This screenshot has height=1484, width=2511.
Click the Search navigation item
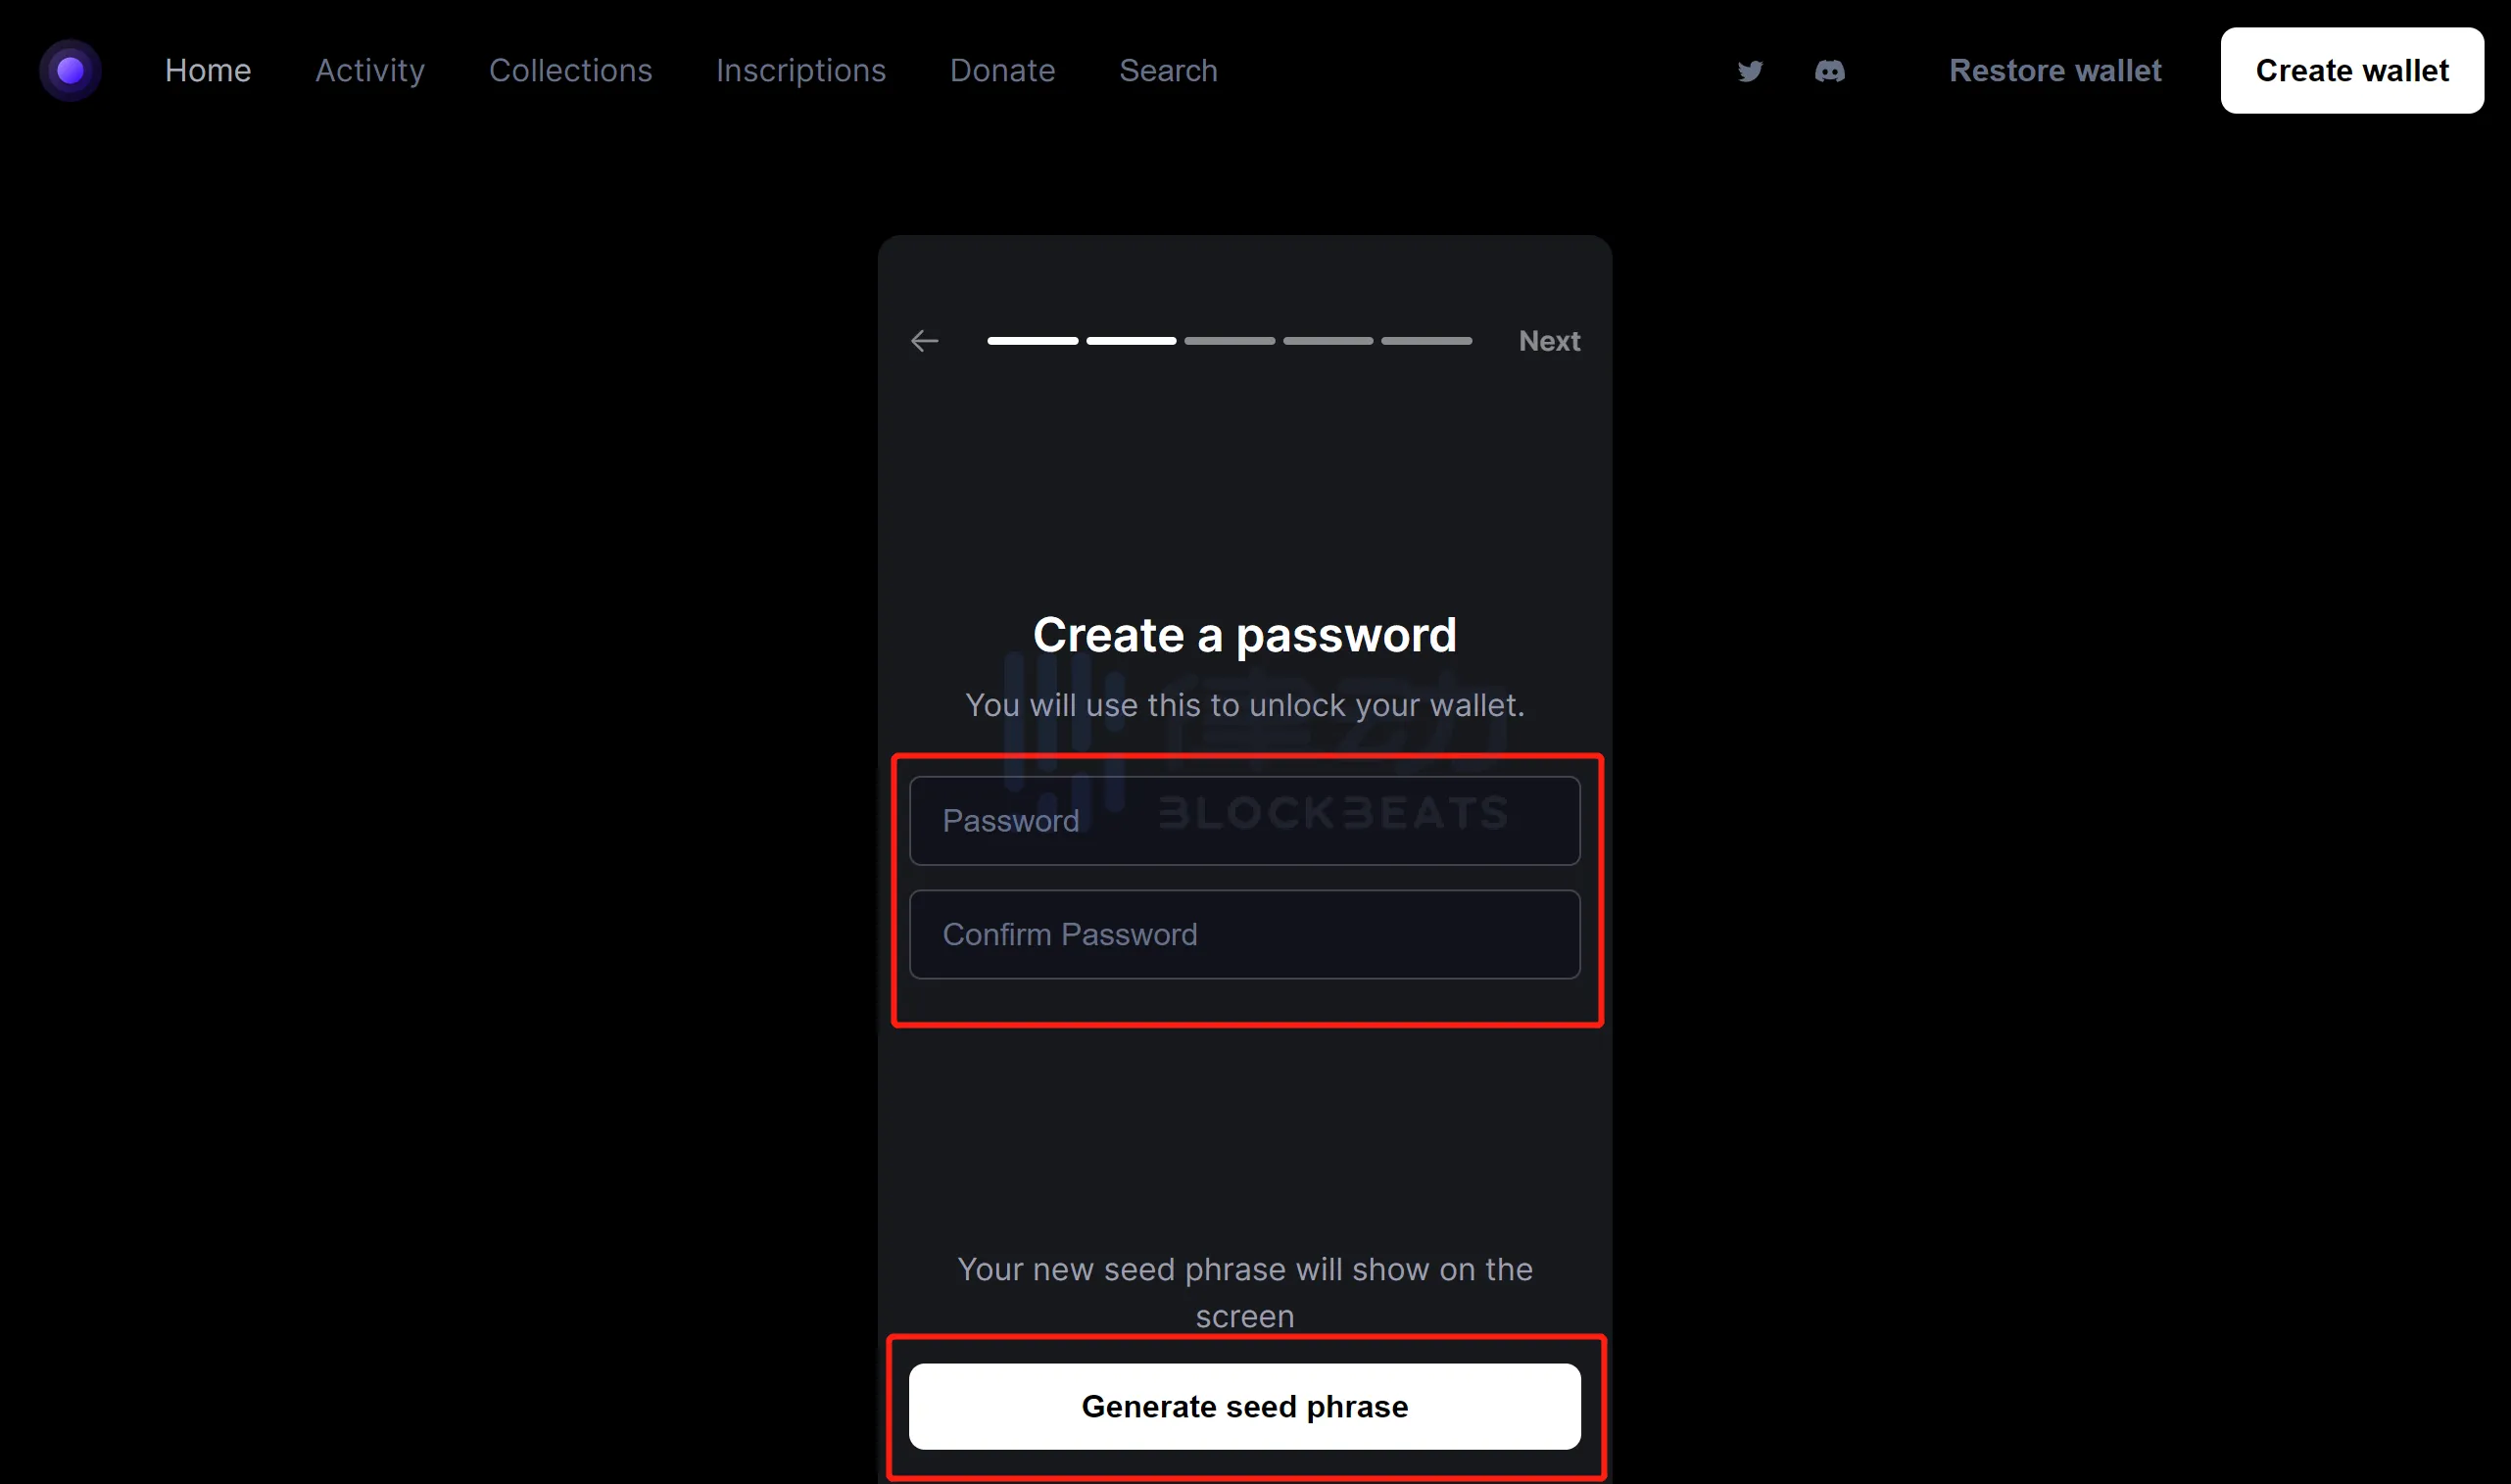[1168, 71]
